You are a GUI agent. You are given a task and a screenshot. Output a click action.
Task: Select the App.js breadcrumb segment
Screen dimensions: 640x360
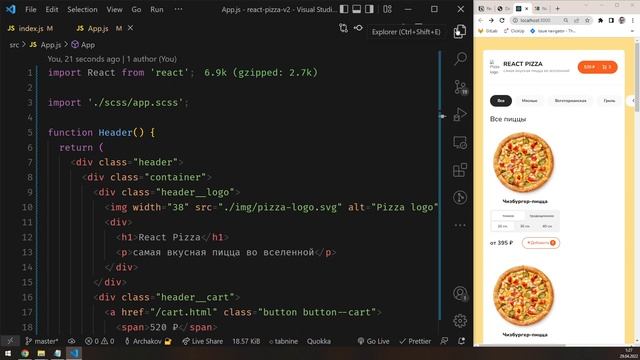click(45, 45)
